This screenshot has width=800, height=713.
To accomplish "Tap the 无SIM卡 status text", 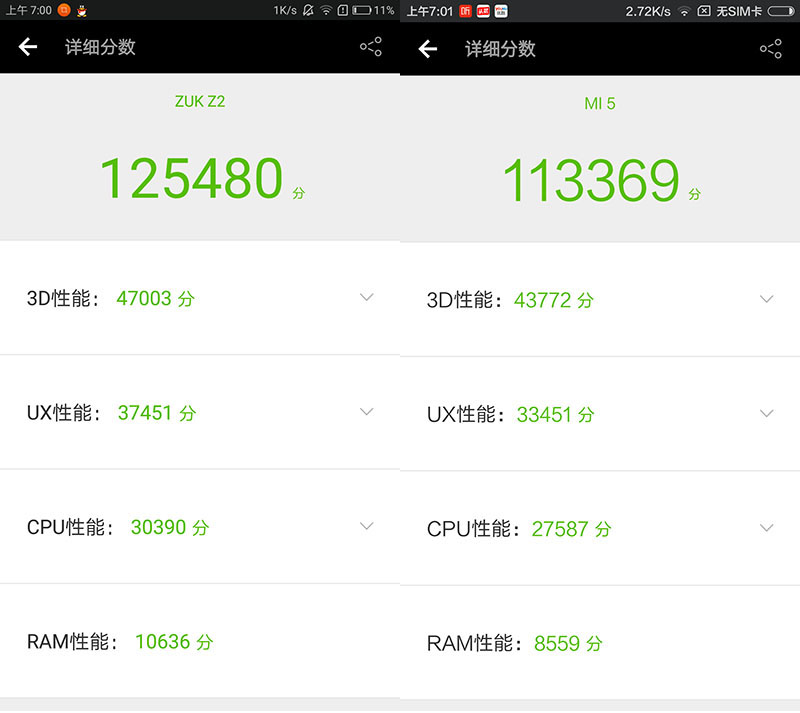I will (739, 11).
